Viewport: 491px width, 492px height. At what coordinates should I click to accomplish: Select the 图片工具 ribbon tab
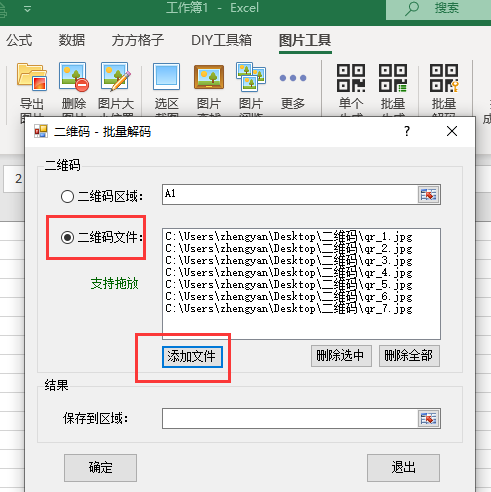(305, 41)
